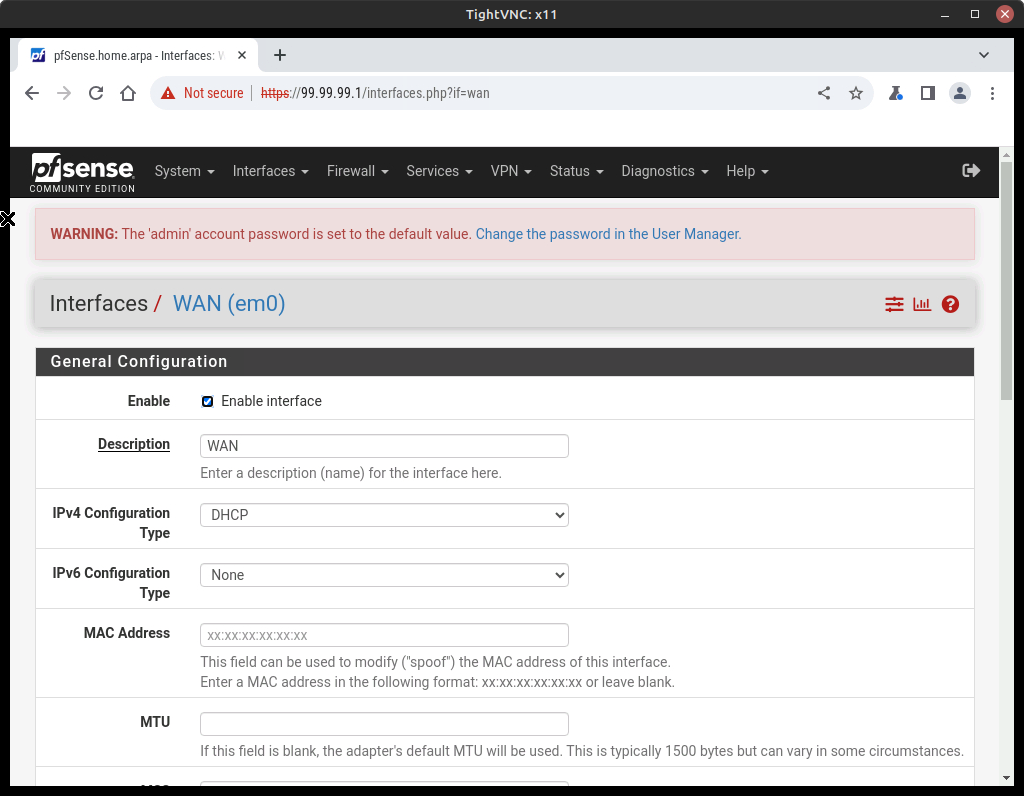
Task: Open the tab search chevron
Action: (x=984, y=56)
